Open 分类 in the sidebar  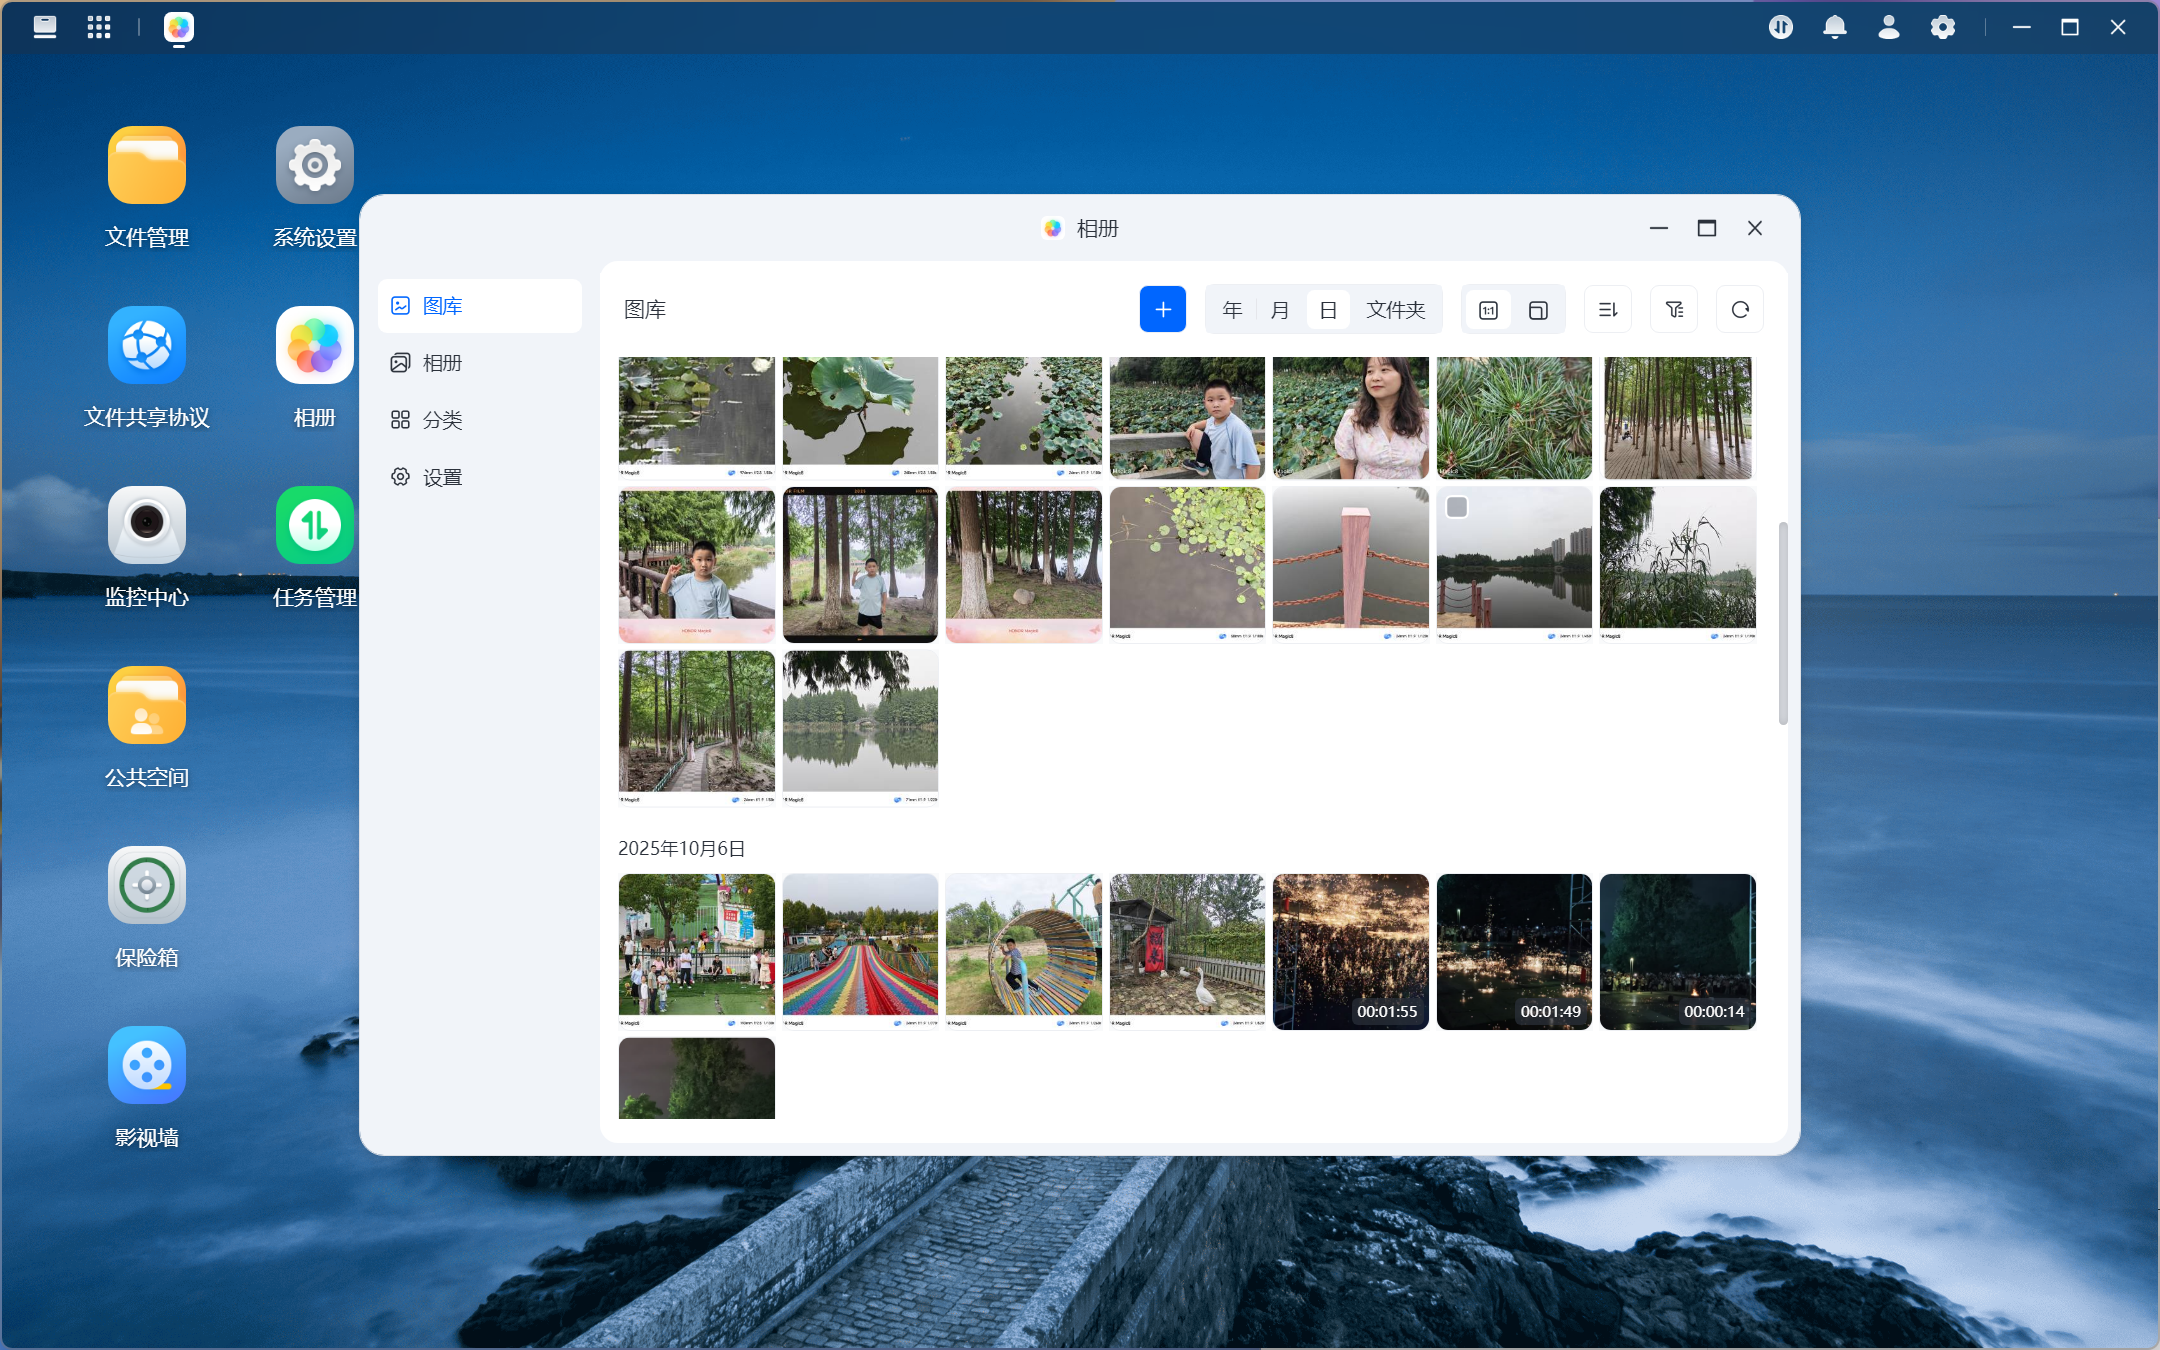point(442,420)
